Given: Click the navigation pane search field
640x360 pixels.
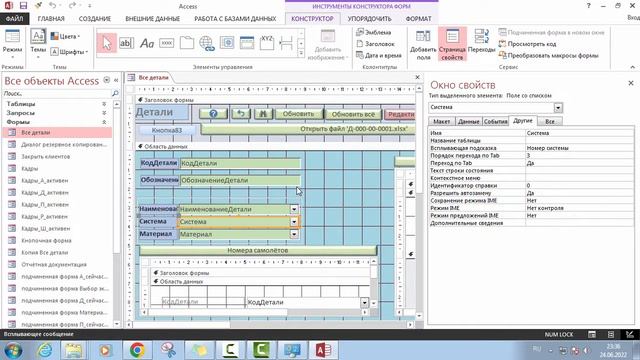Looking at the screenshot, I should click(57, 93).
